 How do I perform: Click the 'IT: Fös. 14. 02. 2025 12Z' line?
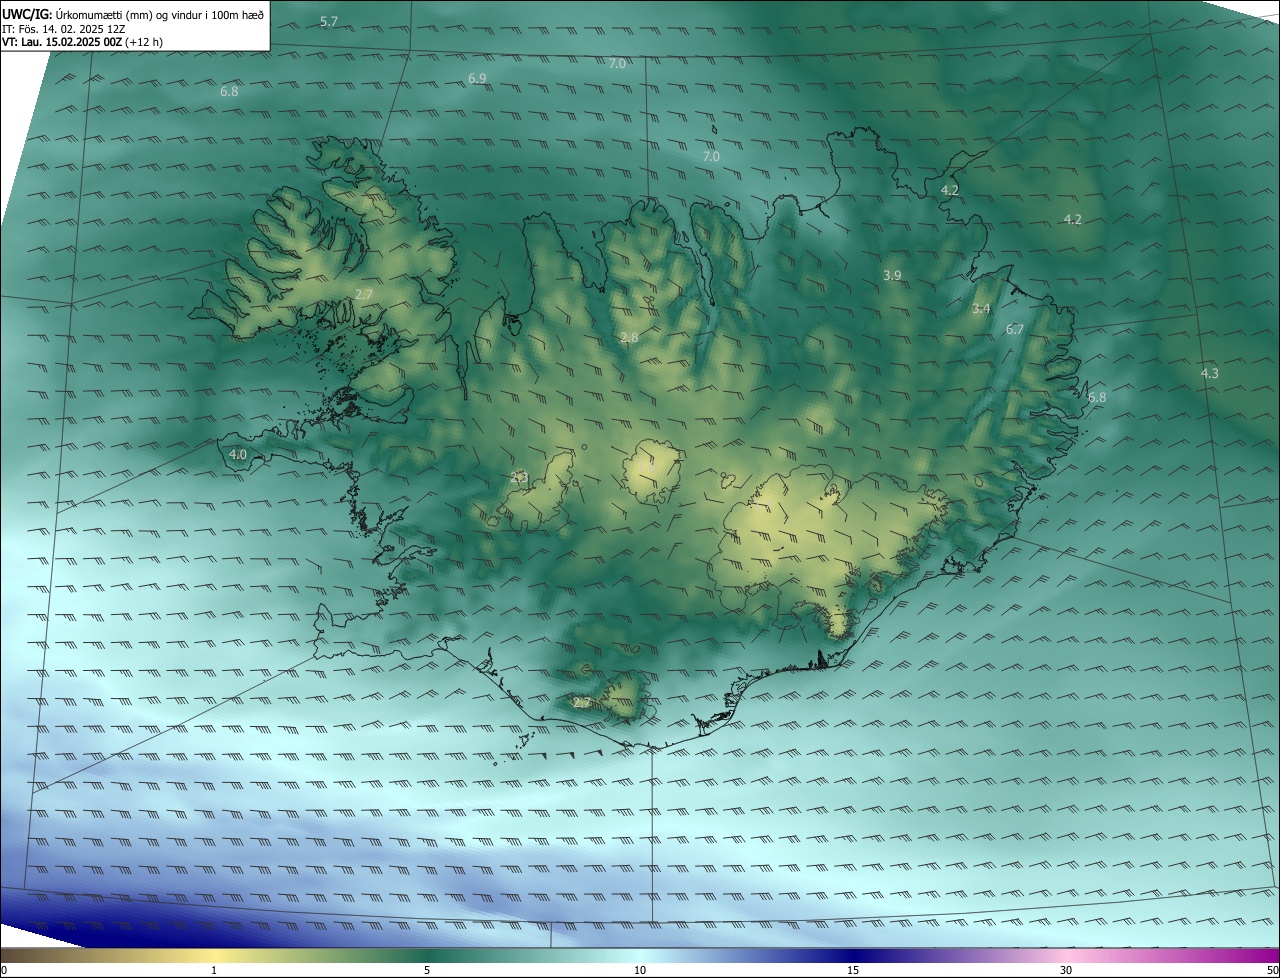63,29
